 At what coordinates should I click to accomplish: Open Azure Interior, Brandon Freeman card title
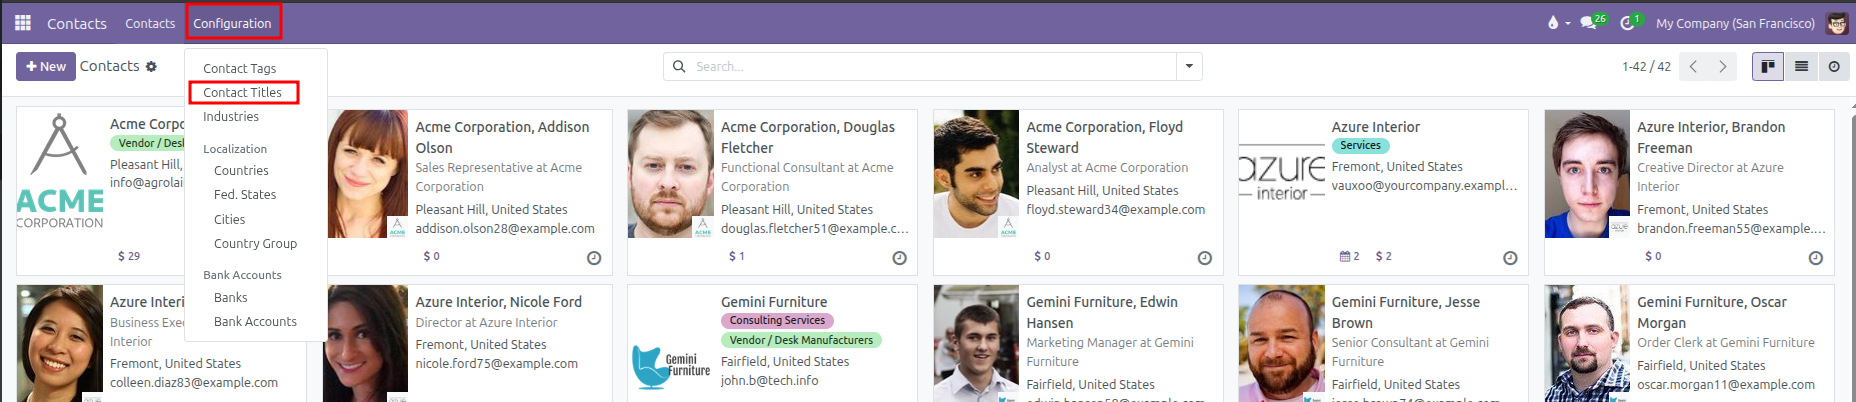(x=1710, y=137)
